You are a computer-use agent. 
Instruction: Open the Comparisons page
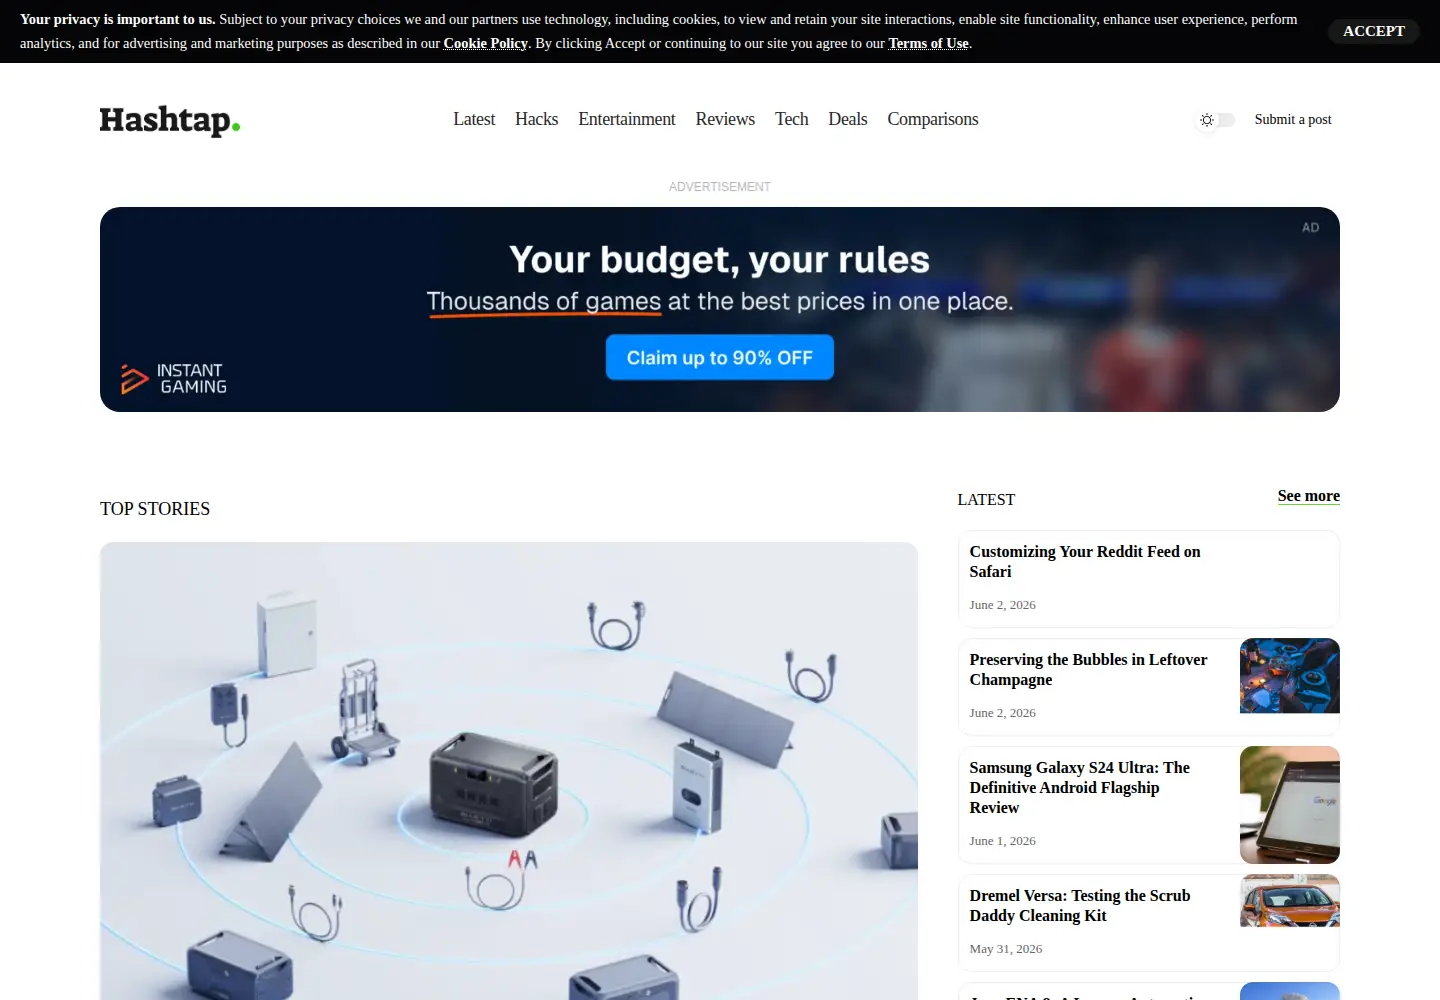click(x=933, y=119)
